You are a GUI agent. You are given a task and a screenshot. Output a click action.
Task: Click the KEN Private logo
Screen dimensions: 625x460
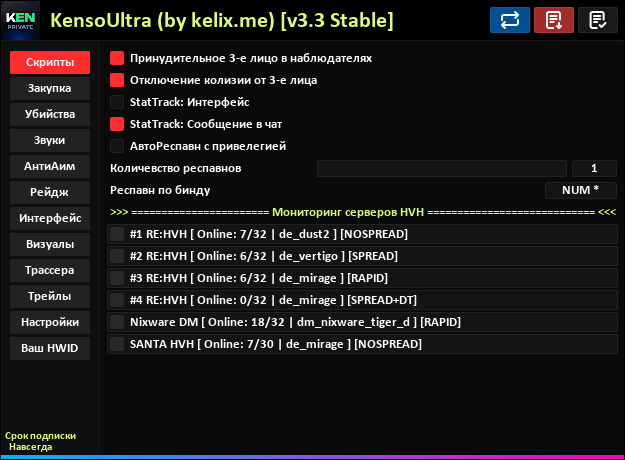click(22, 20)
